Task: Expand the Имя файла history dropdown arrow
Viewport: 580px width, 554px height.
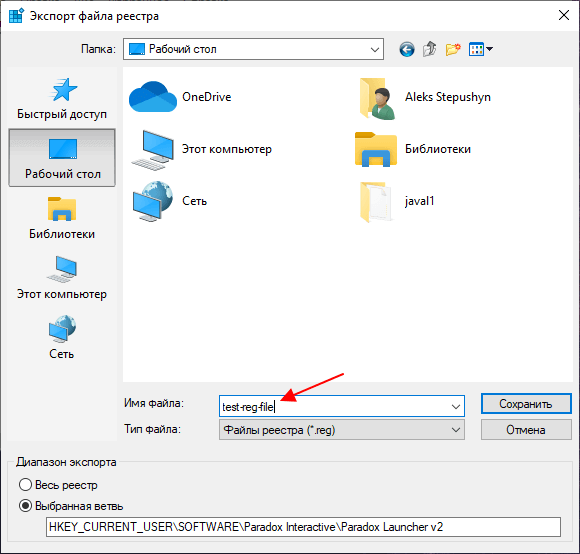Action: click(456, 406)
